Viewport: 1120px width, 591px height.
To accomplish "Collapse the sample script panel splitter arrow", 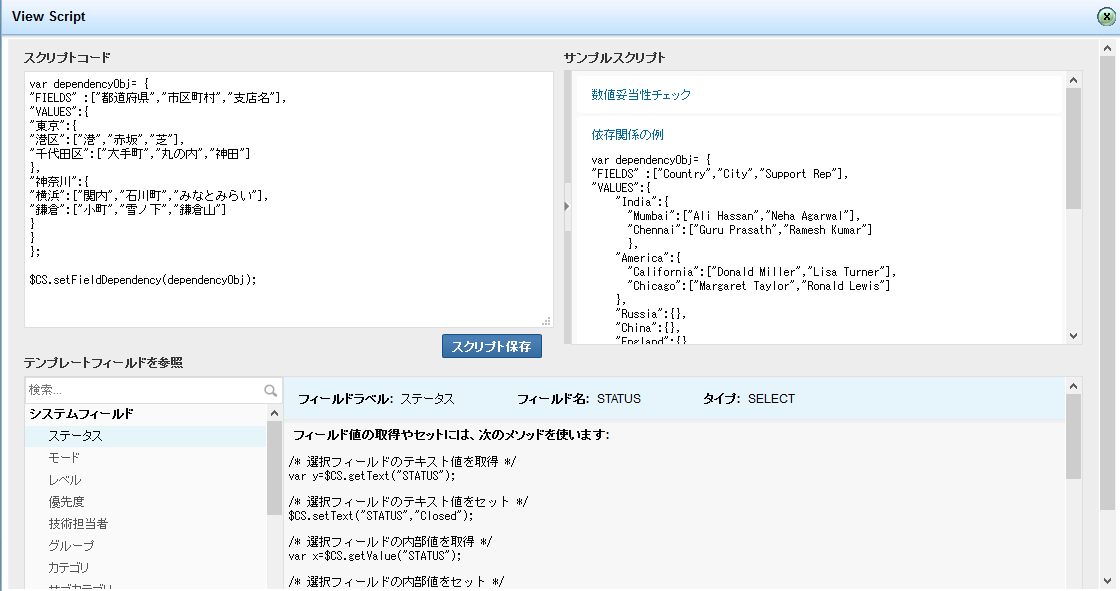I will 567,206.
